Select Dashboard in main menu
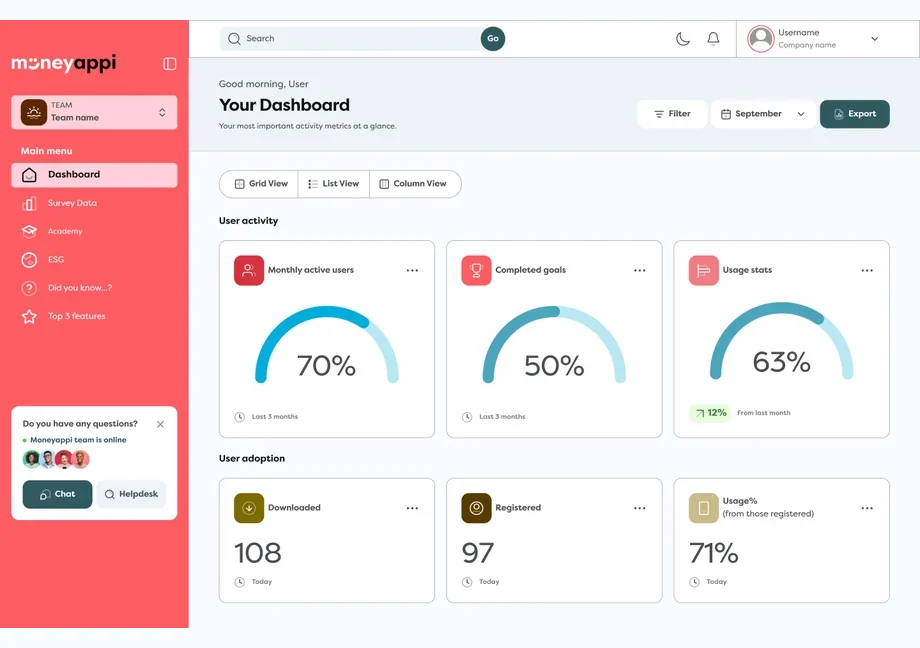The image size is (920, 648). coord(94,175)
